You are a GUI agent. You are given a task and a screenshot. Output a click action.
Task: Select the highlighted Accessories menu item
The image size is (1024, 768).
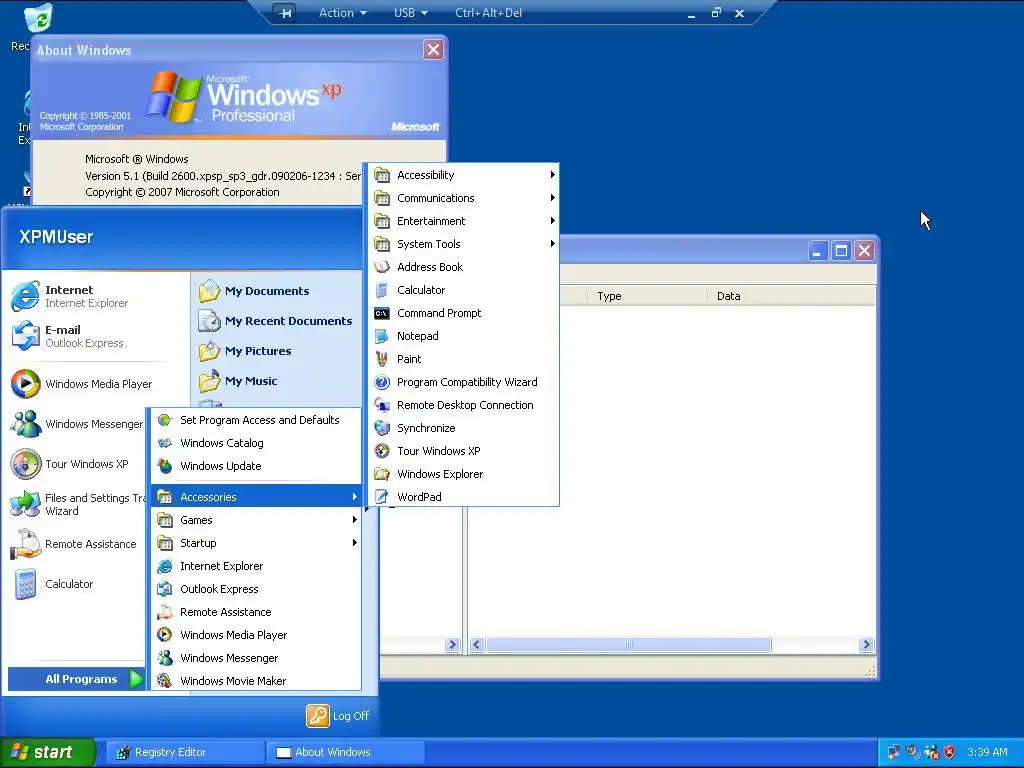[x=256, y=496]
